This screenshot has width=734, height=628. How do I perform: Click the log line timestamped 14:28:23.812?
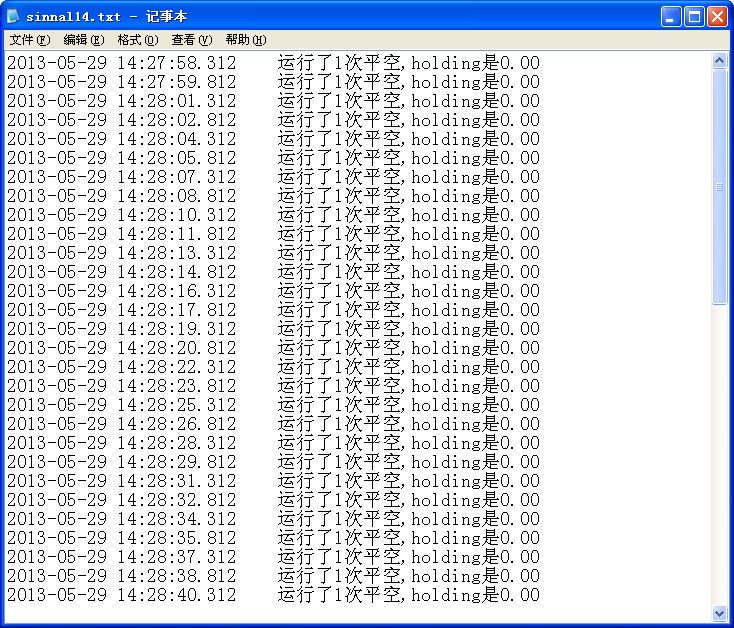[x=273, y=386]
